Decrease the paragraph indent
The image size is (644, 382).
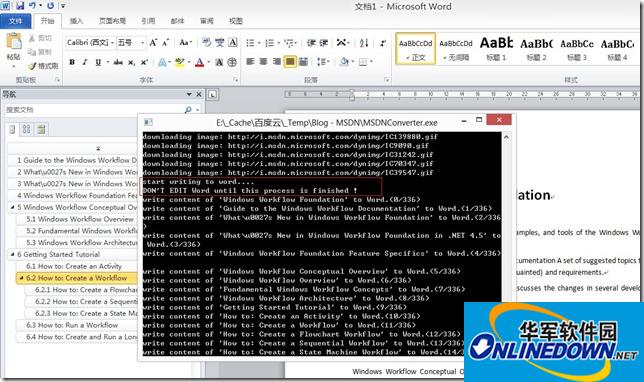tap(311, 43)
